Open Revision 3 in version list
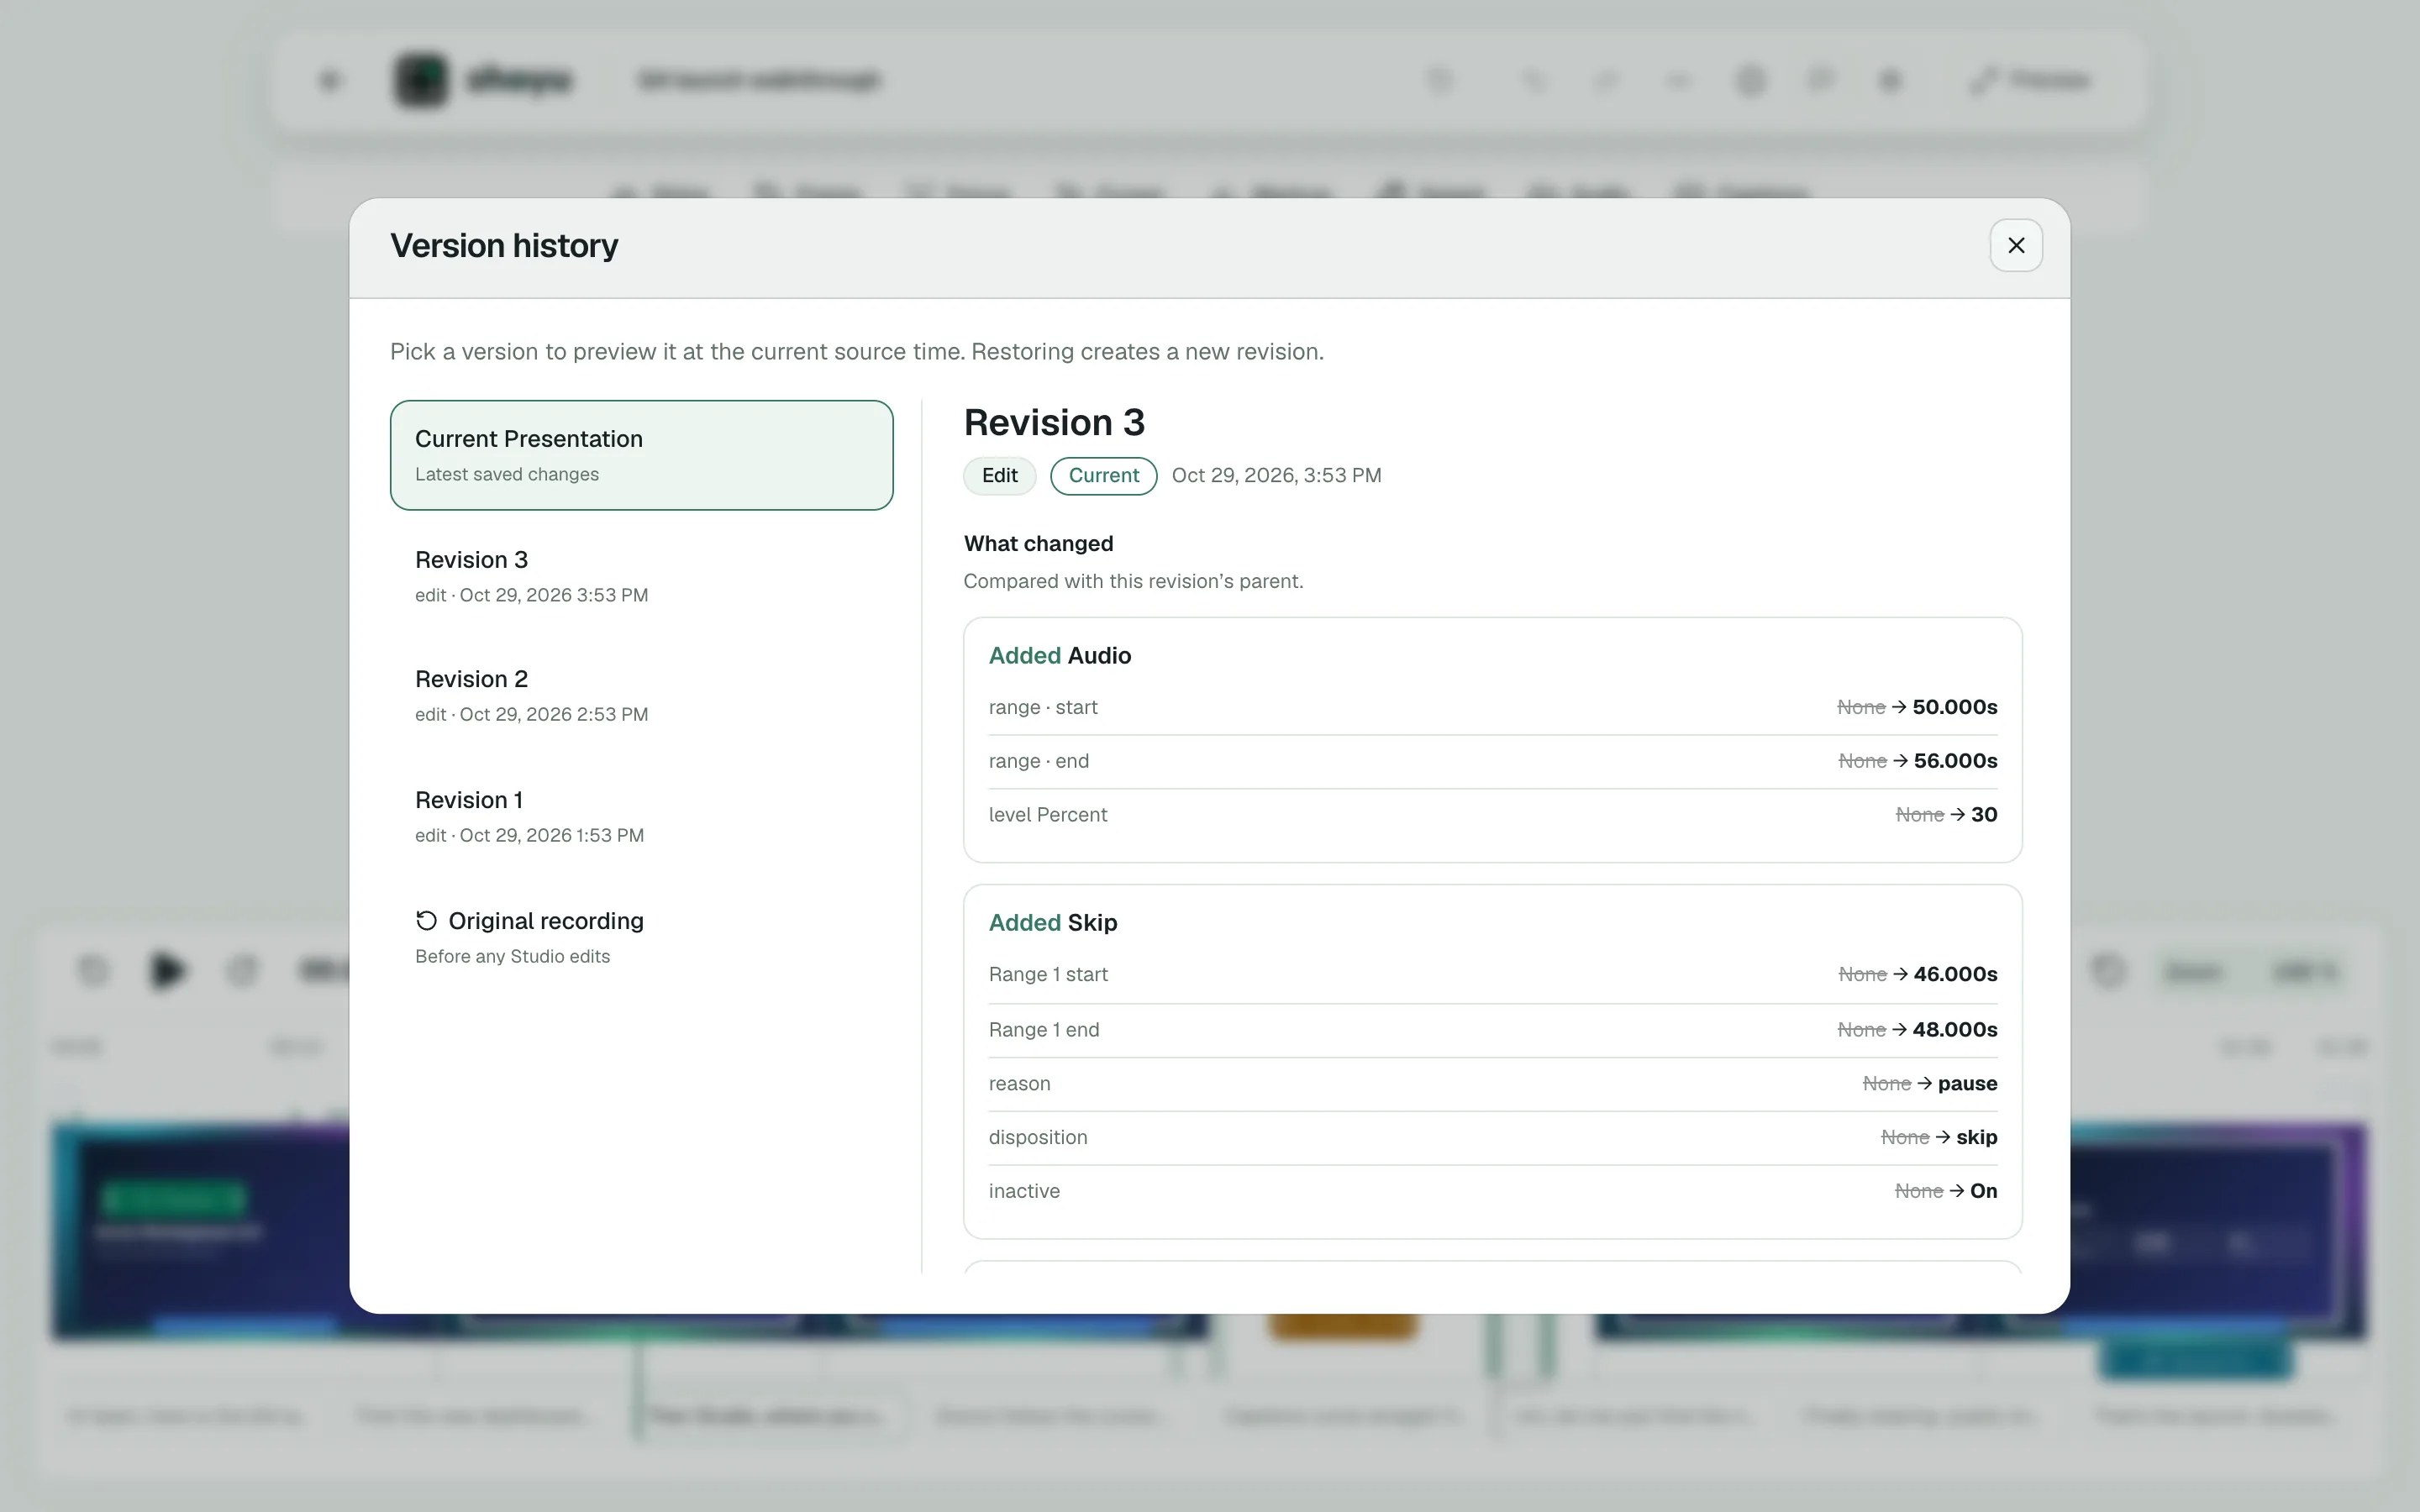The width and height of the screenshot is (2420, 1512). pos(641,576)
